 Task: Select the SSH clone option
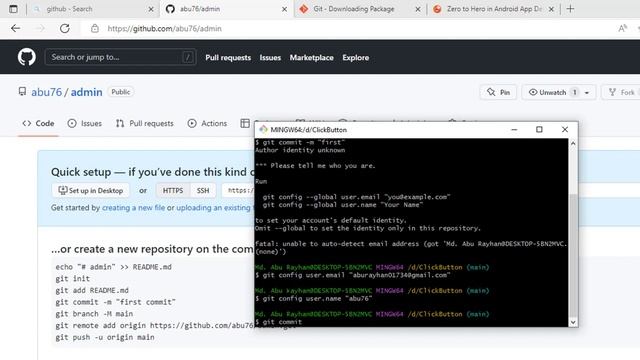[x=203, y=191]
